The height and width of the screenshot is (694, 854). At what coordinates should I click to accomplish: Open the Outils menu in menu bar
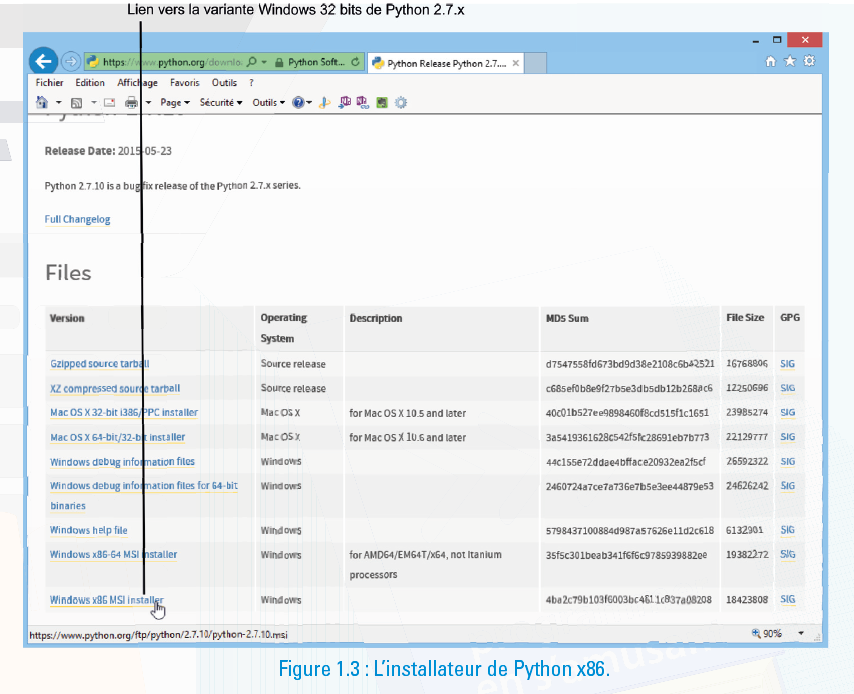click(x=224, y=83)
